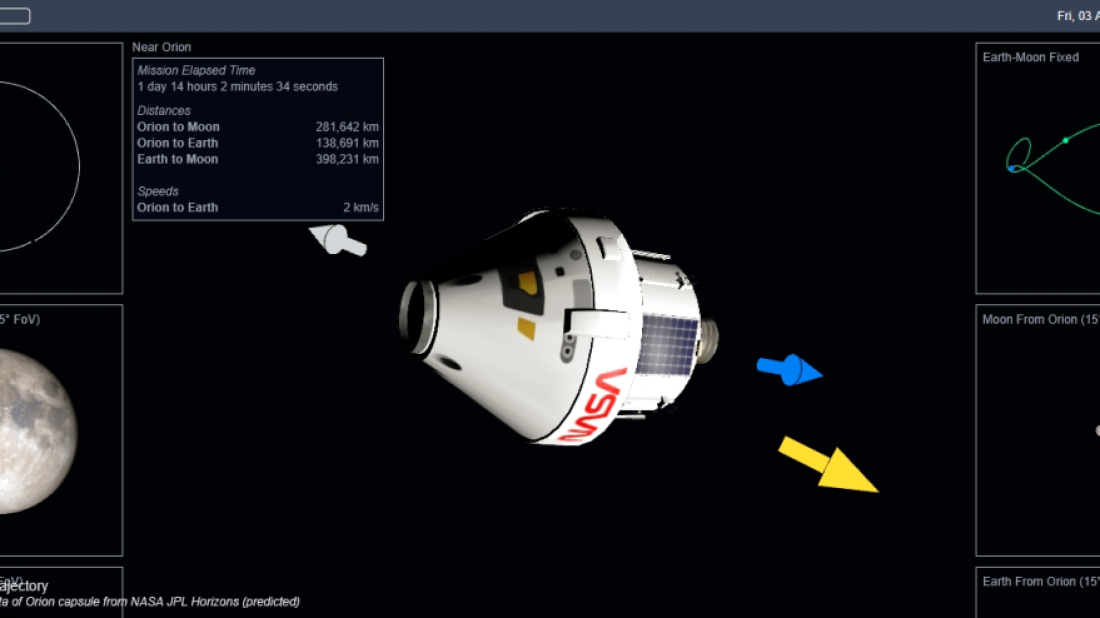Open the Moon From Orion view panel
This screenshot has width=1100, height=618.
(x=1038, y=430)
